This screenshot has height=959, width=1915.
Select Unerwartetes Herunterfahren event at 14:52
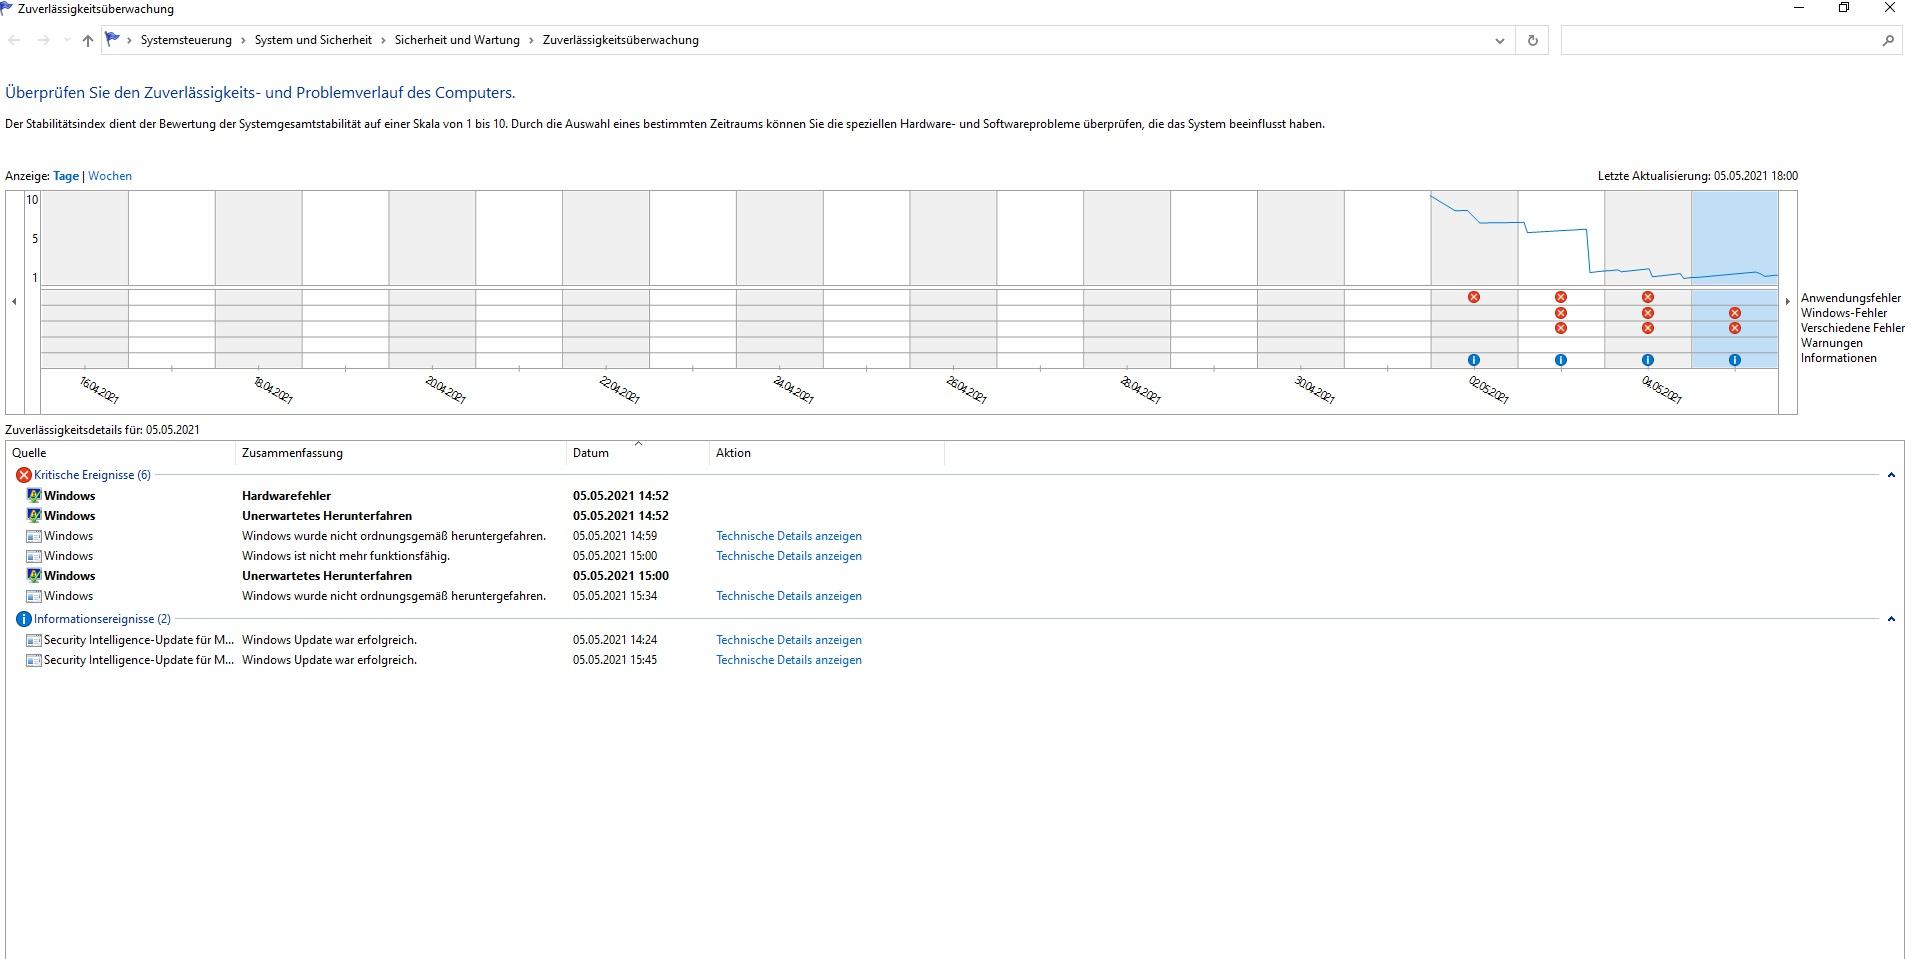pyautogui.click(x=955, y=516)
